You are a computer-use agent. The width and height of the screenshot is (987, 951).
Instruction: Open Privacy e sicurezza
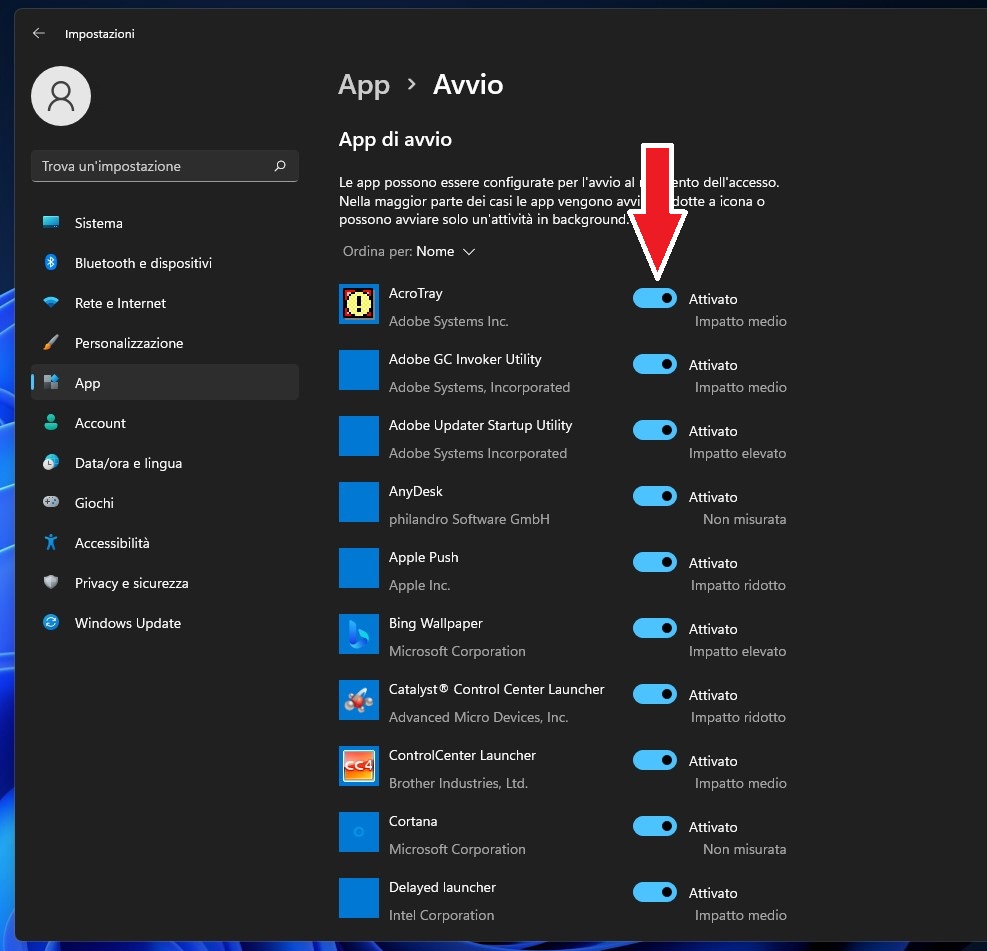point(165,583)
